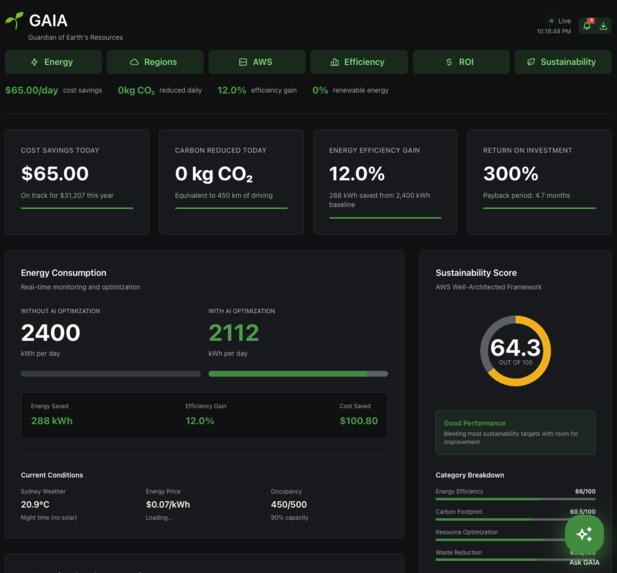The width and height of the screenshot is (617, 573).
Task: Click the Occupancy '450/500' value
Action: click(288, 505)
